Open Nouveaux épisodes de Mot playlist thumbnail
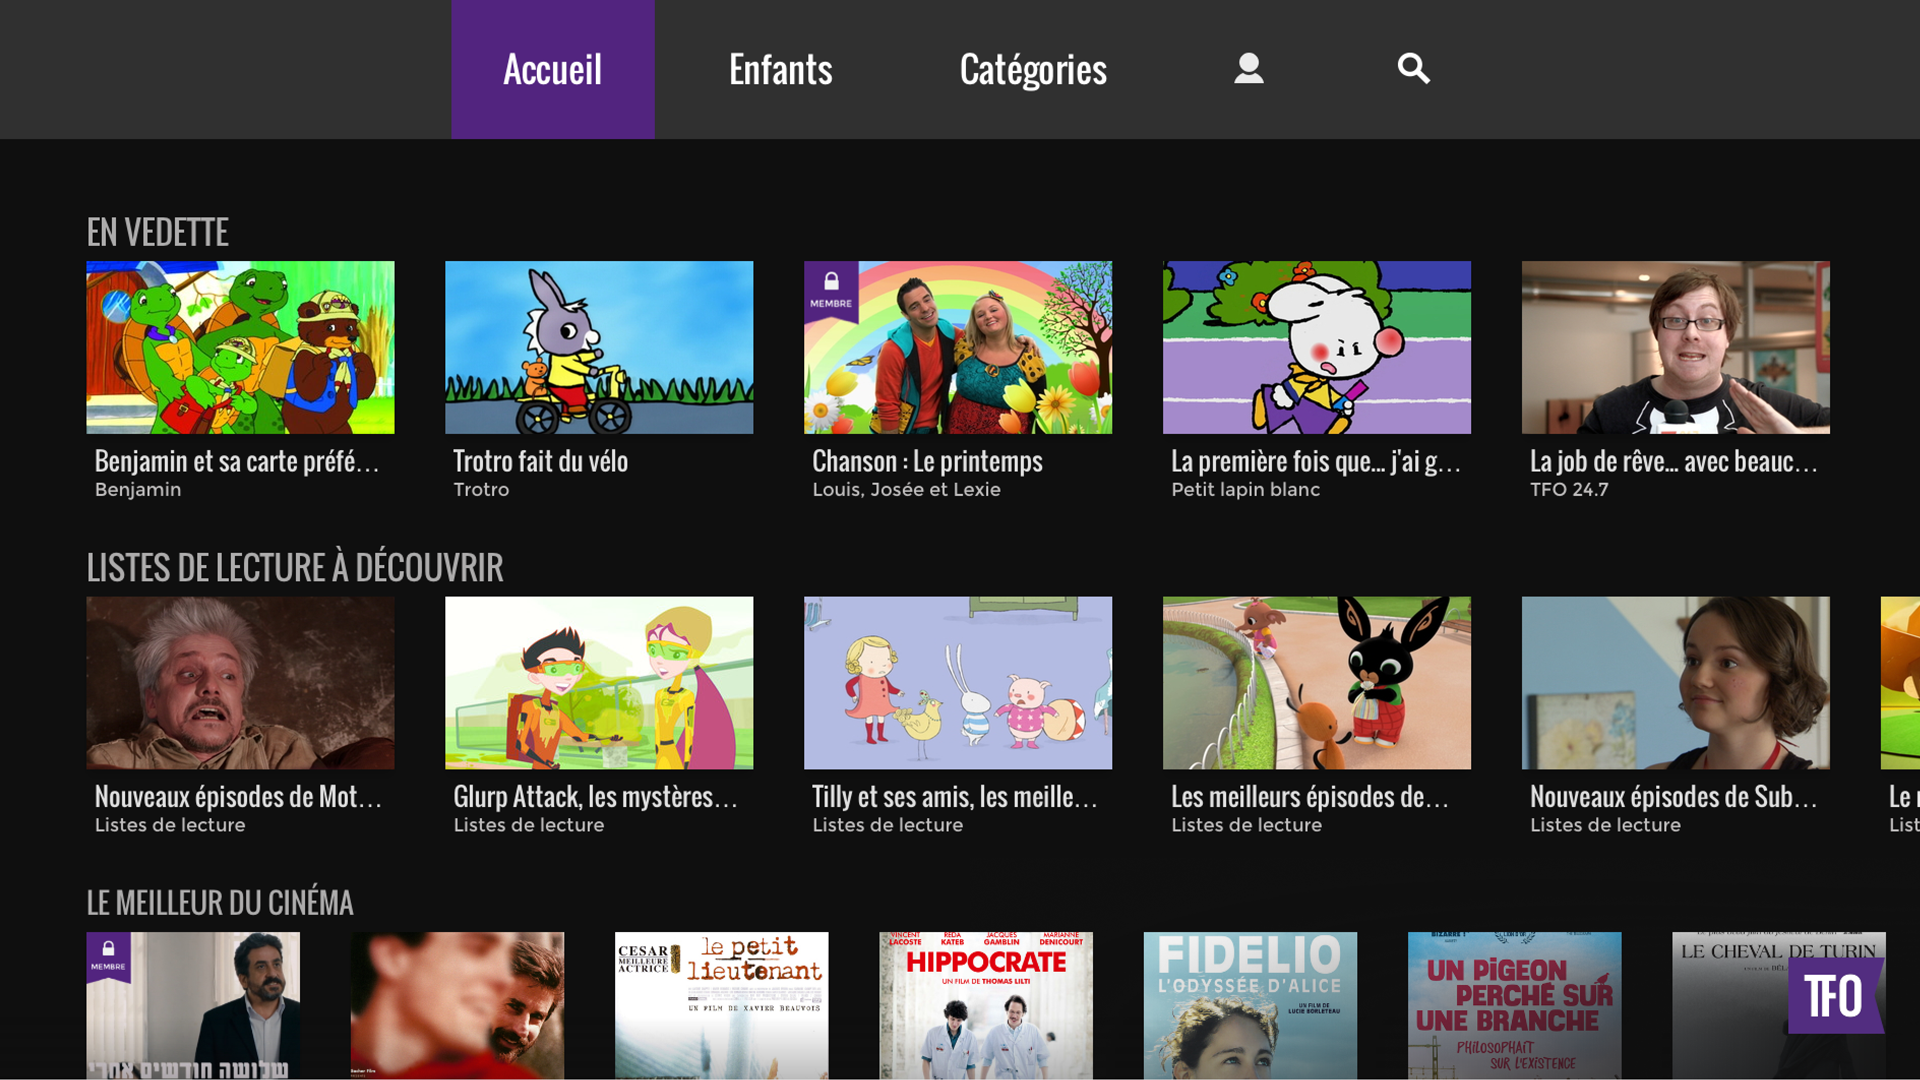 pos(240,683)
